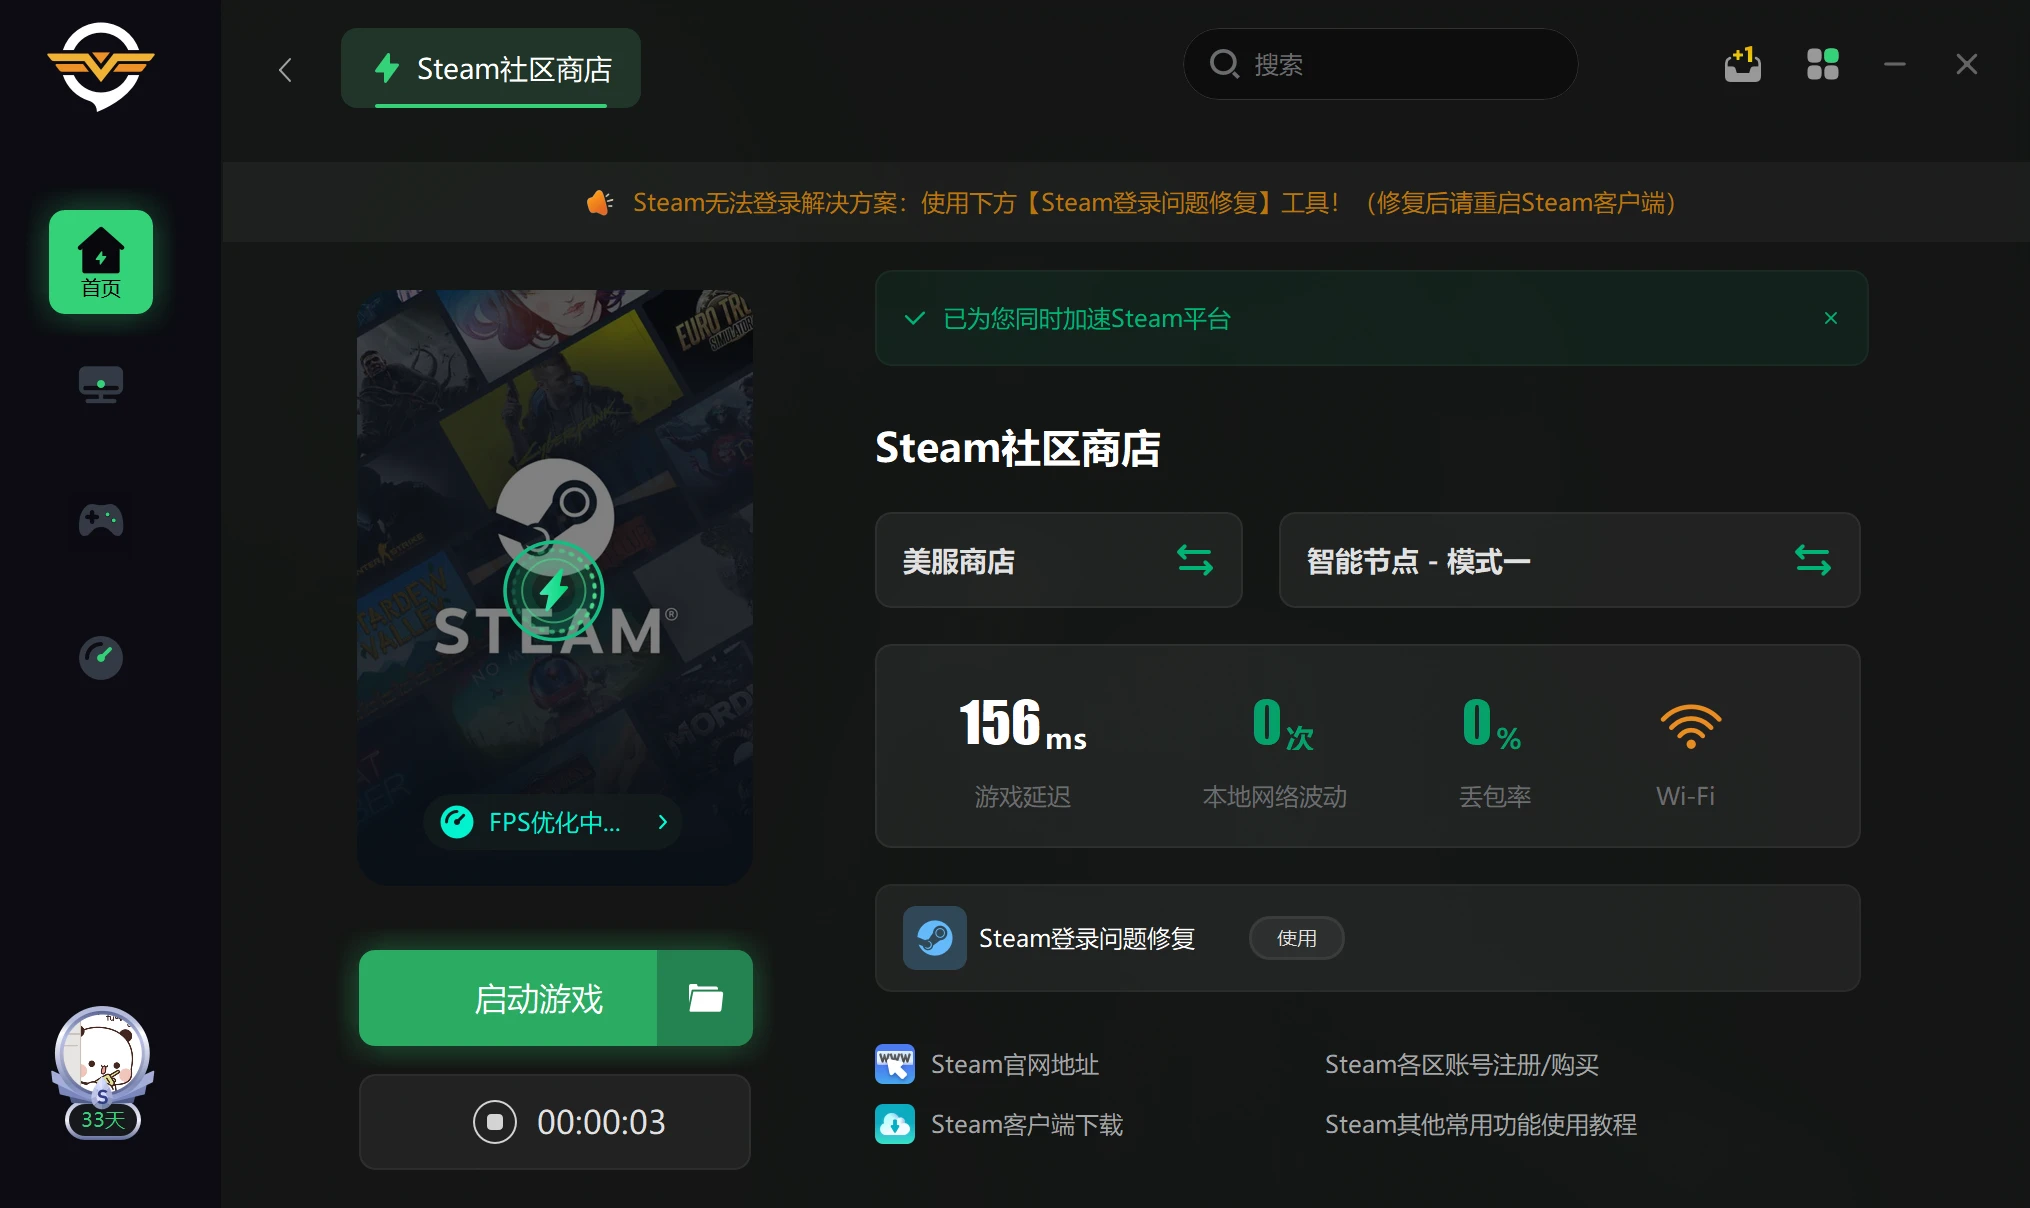
Task: Open the speedometer sidebar icon
Action: point(101,657)
